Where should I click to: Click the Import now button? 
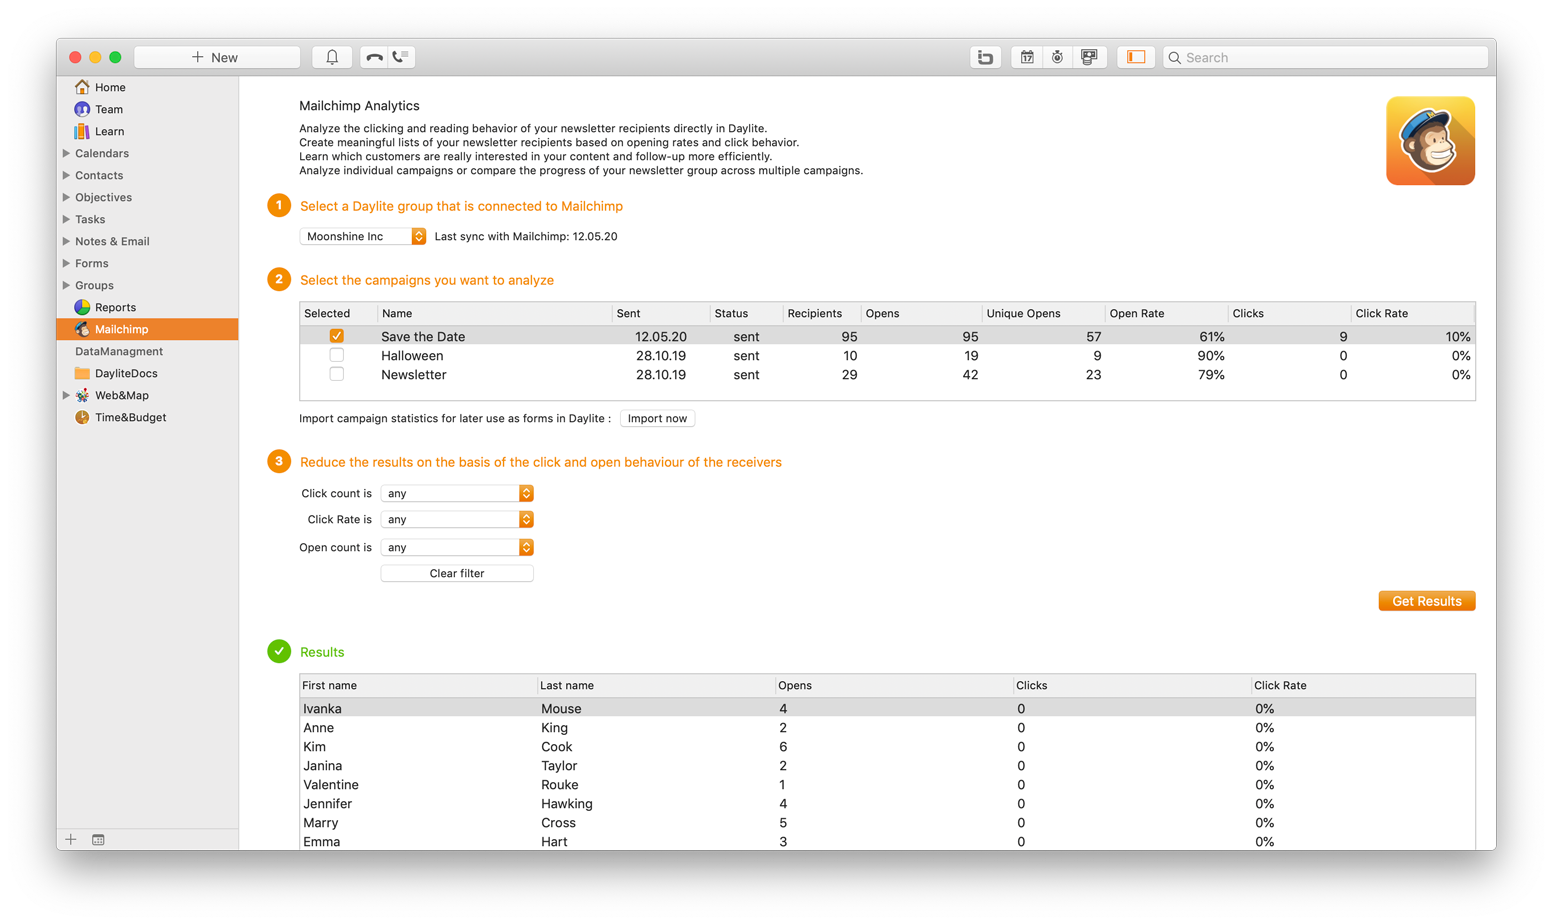pos(657,418)
